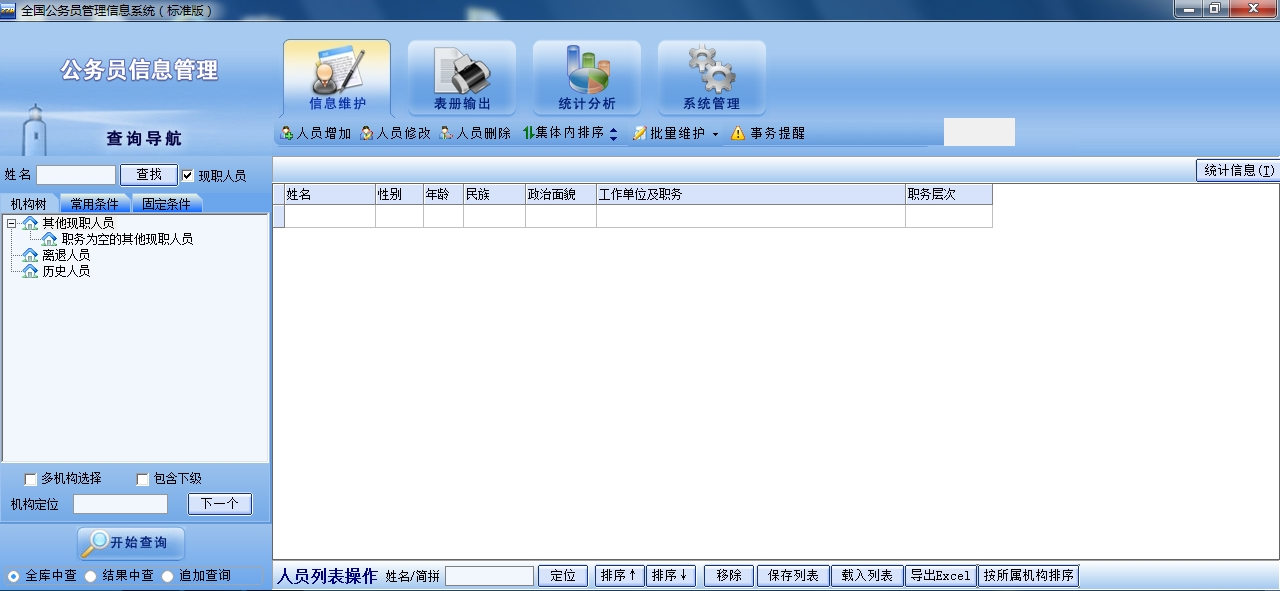Viewport: 1280px width, 591px height.
Task: Switch to the 固定条件 tab
Action: click(x=166, y=204)
